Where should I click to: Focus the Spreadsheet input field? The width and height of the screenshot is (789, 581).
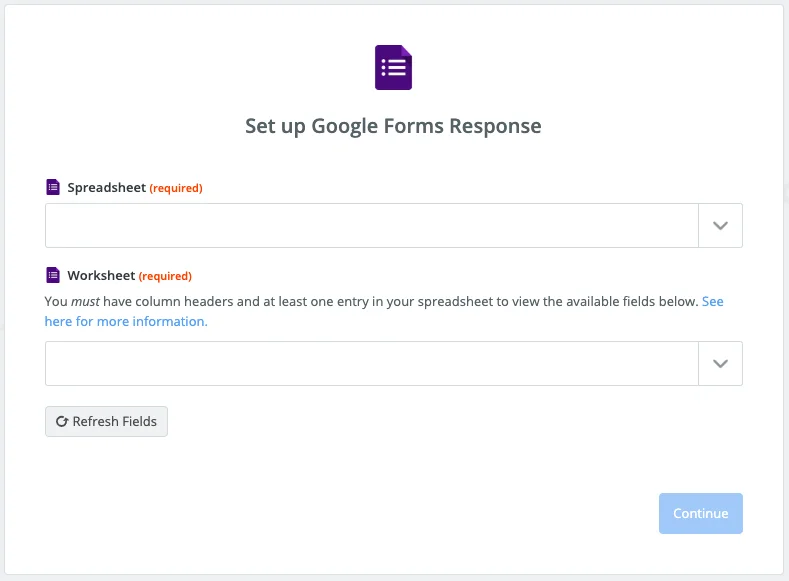[372, 225]
